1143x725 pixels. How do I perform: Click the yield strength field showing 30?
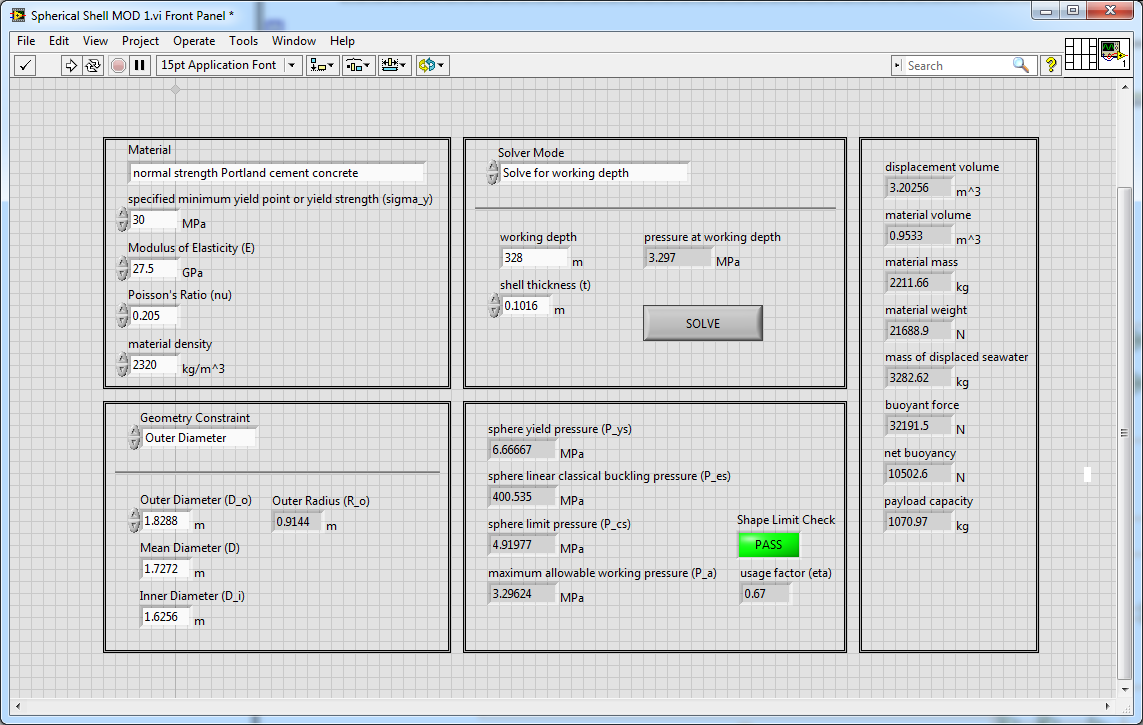(153, 220)
